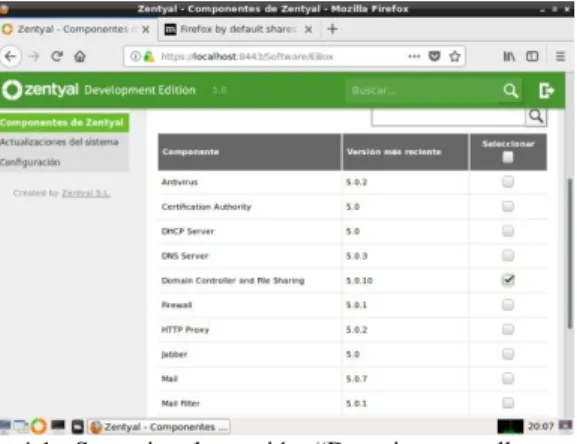
Task: Check the DHCP Server checkbox
Action: click(x=508, y=231)
